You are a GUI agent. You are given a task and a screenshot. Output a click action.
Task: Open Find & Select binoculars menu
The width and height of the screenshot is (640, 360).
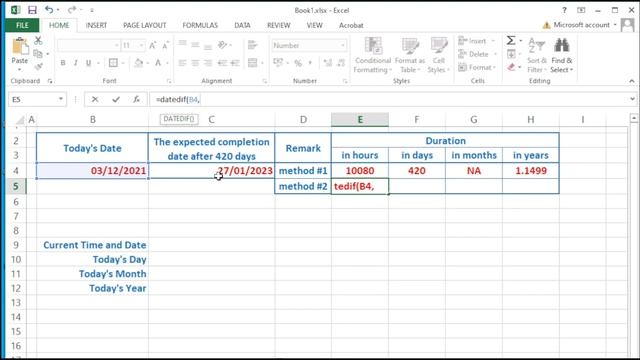coord(562,55)
